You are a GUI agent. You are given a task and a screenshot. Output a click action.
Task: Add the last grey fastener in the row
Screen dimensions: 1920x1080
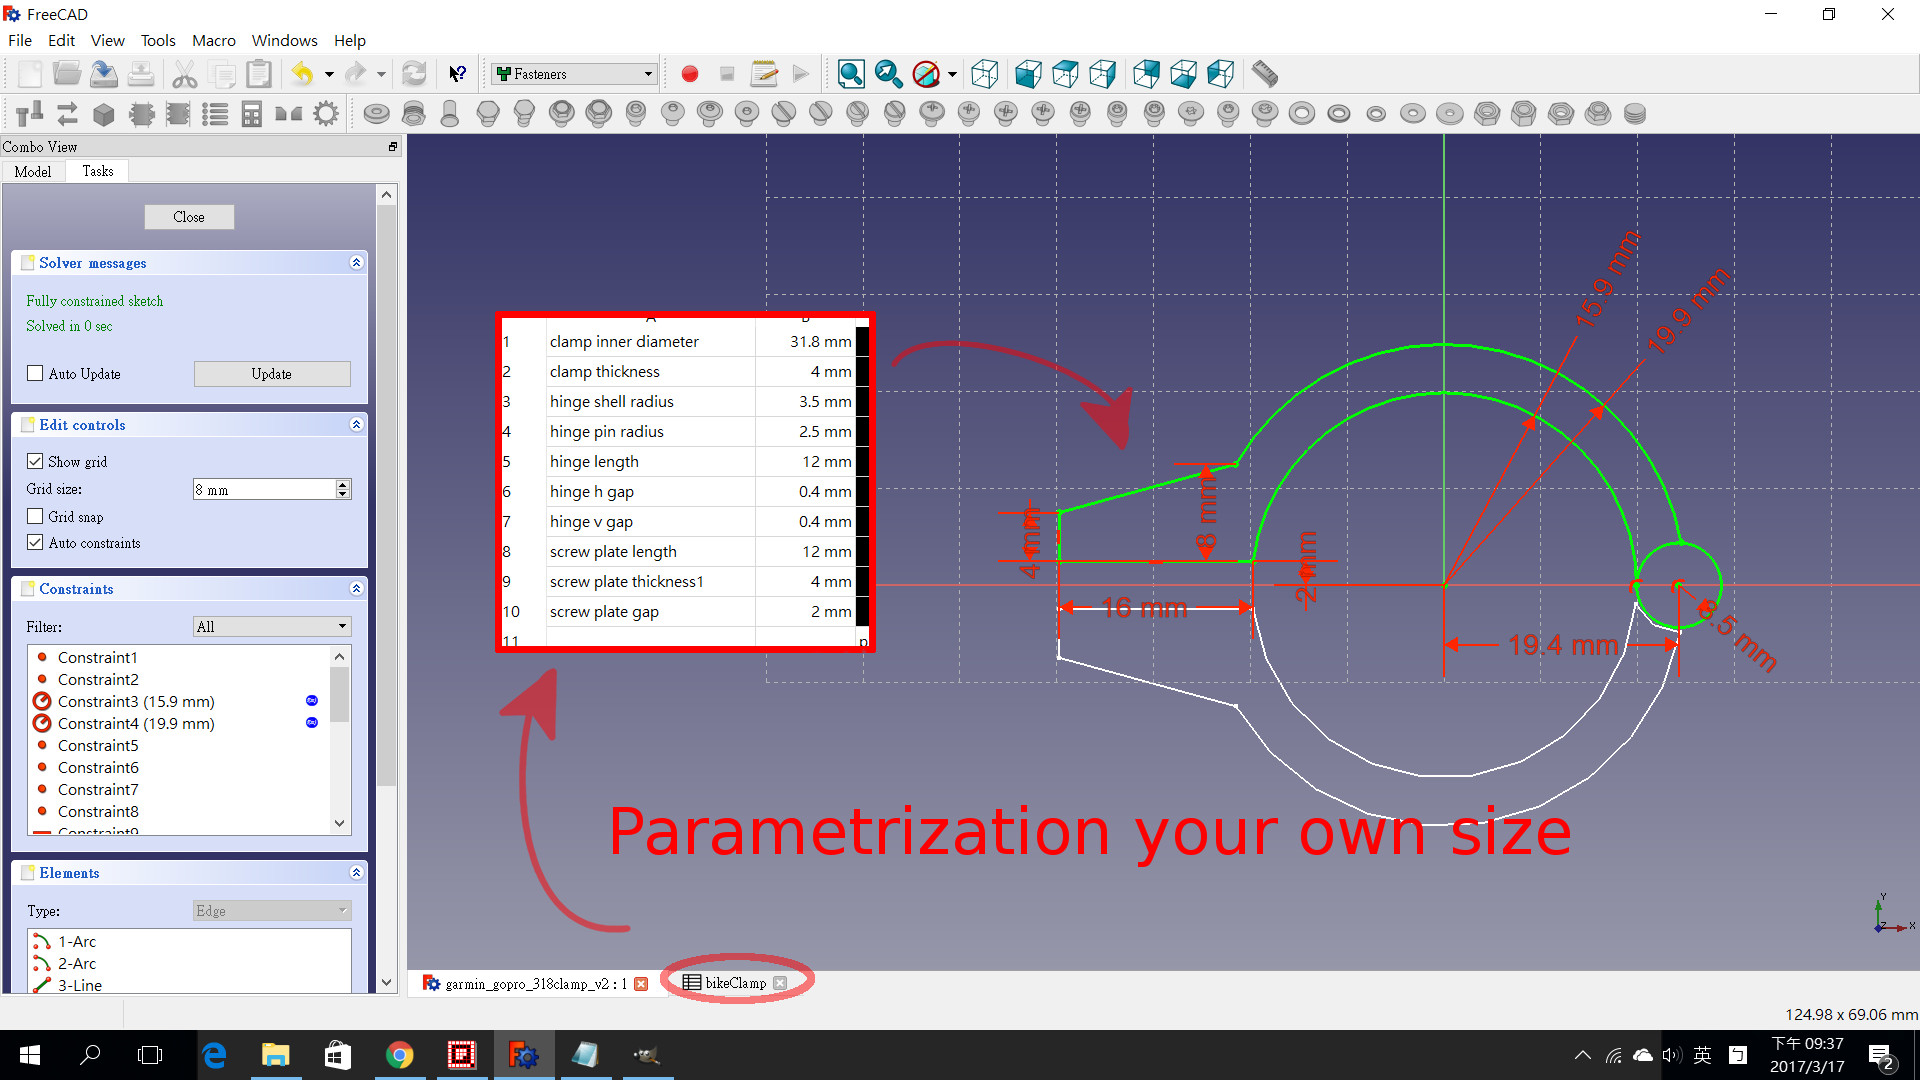1635,114
